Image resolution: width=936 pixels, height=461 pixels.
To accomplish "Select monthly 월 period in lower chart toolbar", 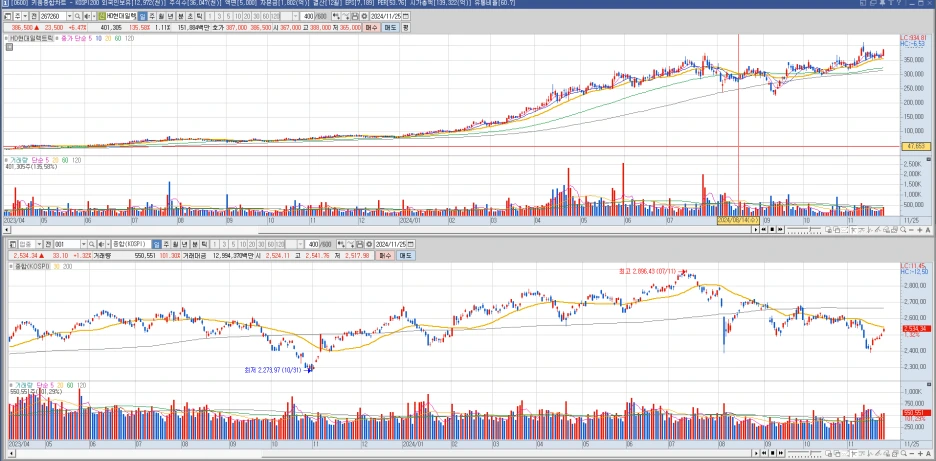I will point(176,244).
